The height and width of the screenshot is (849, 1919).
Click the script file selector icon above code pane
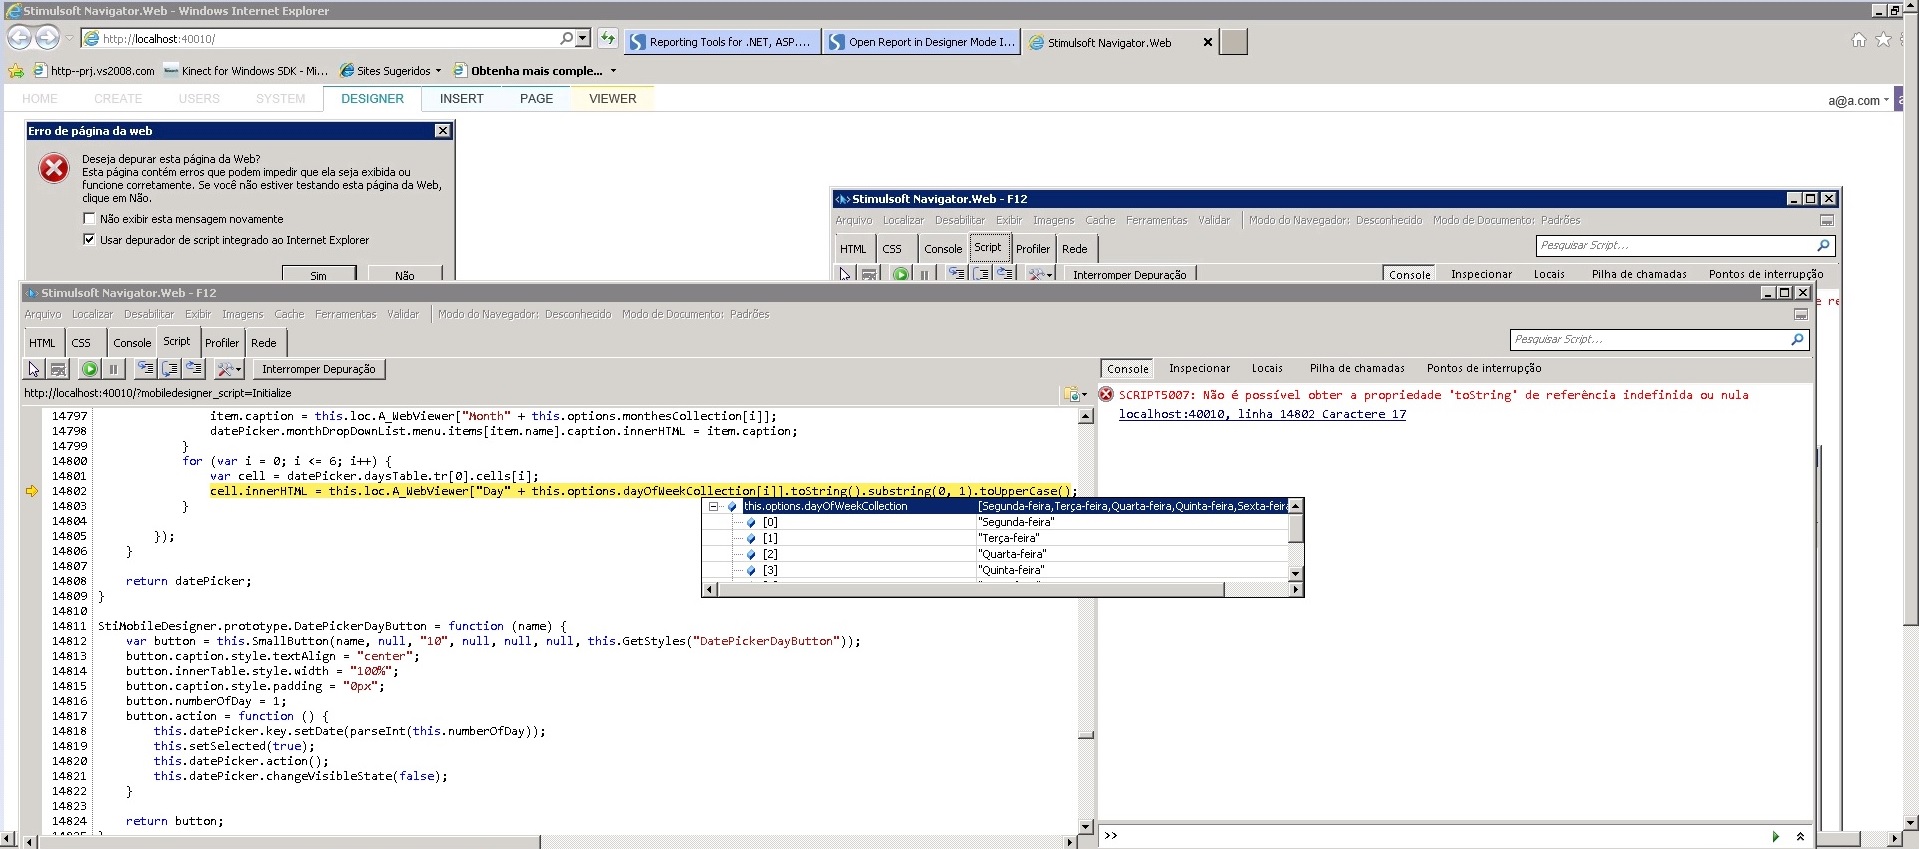(1075, 394)
